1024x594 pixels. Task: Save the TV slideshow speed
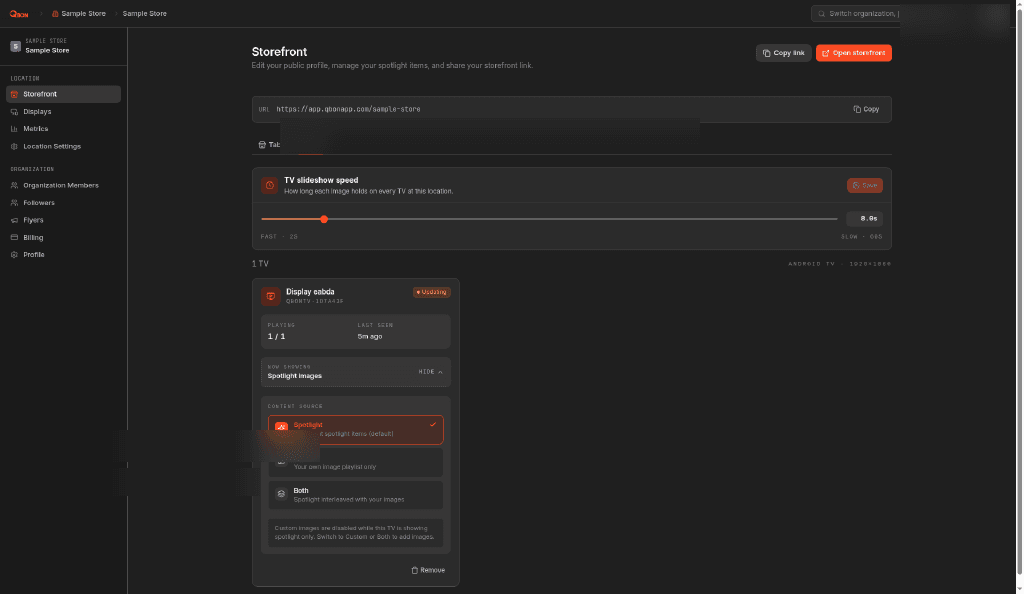coord(865,185)
